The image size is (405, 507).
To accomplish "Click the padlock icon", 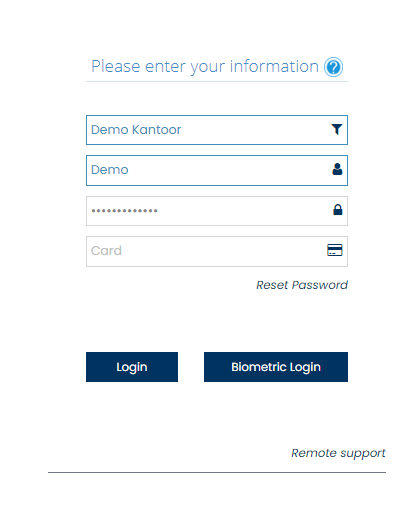I will (338, 210).
